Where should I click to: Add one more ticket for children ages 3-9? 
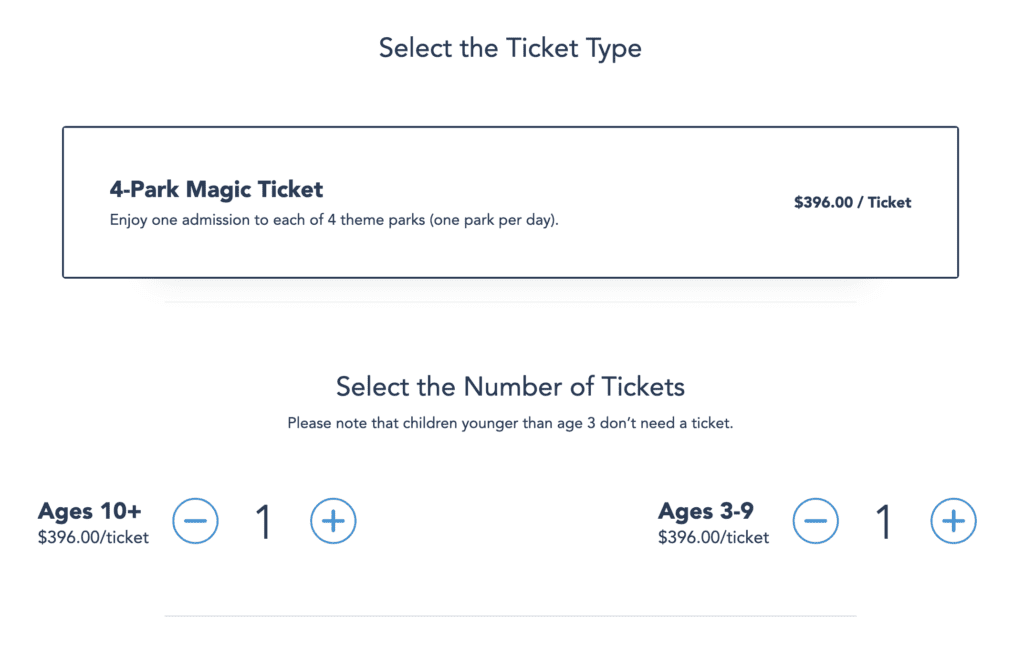[953, 521]
